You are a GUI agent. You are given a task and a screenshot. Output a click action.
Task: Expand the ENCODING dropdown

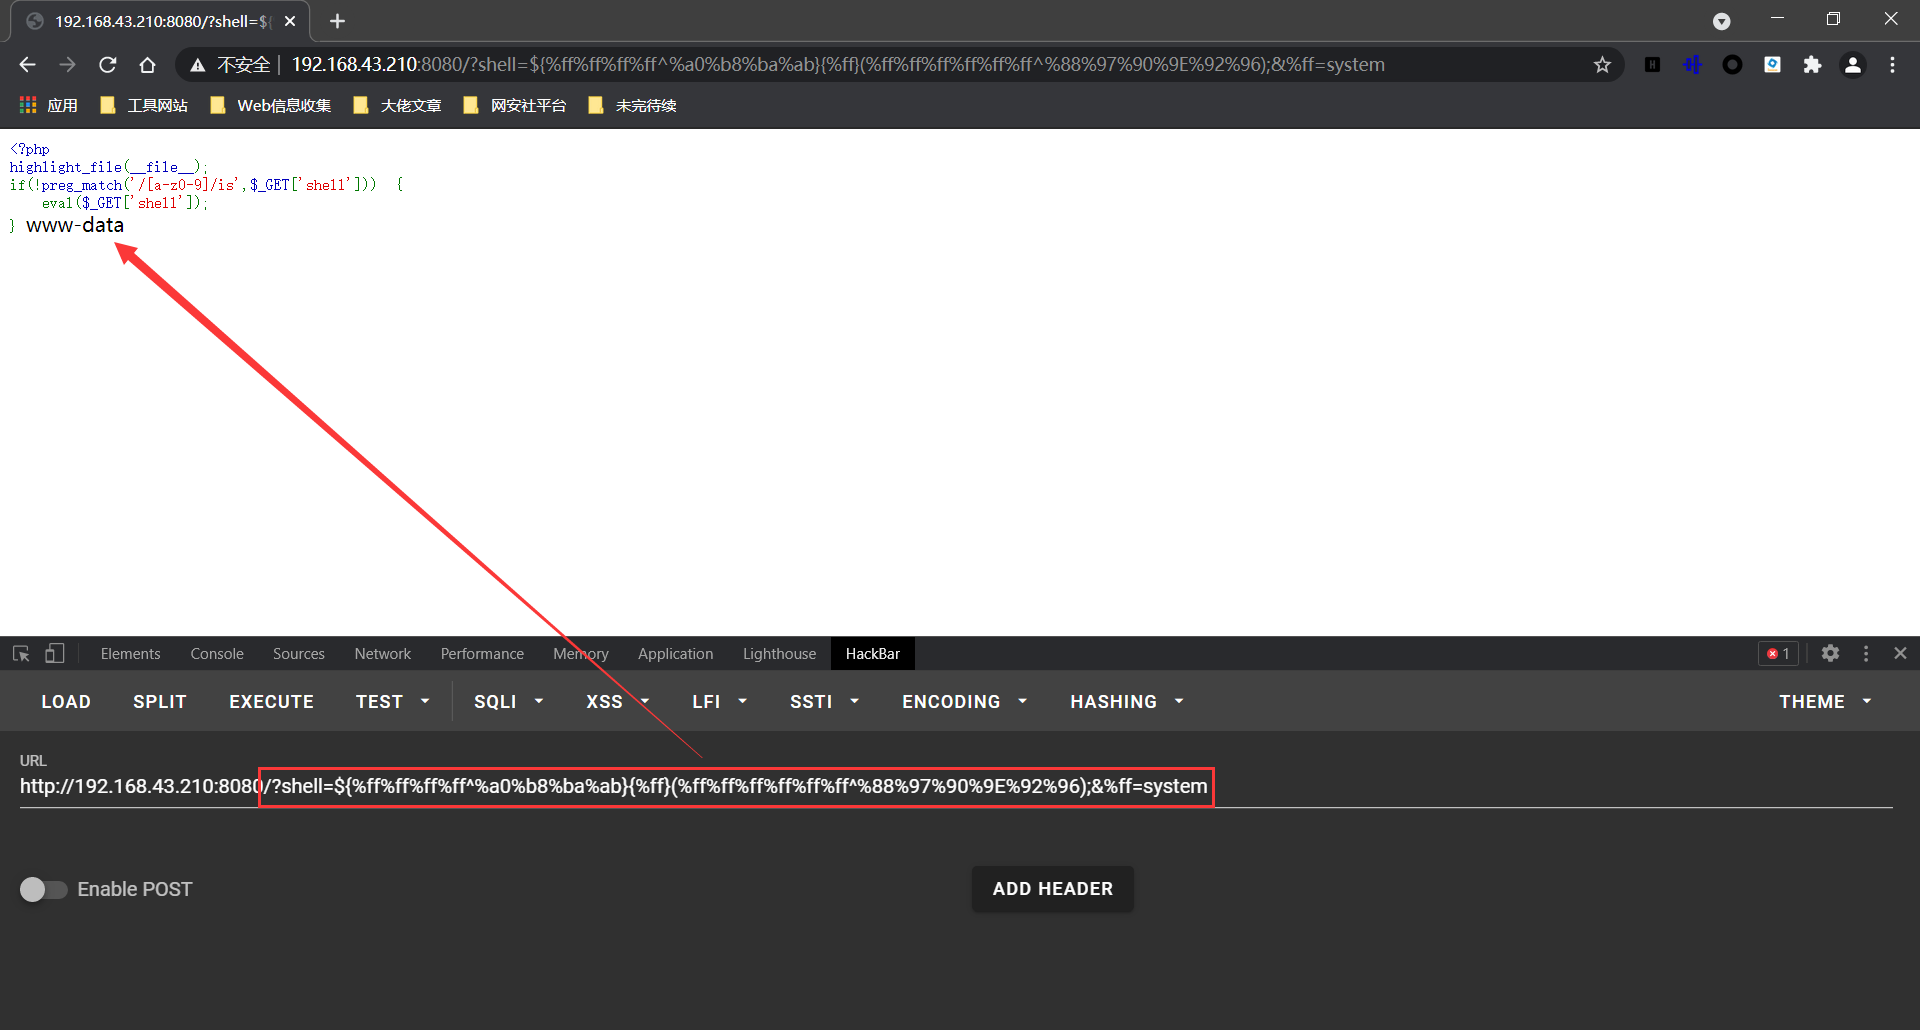[964, 702]
